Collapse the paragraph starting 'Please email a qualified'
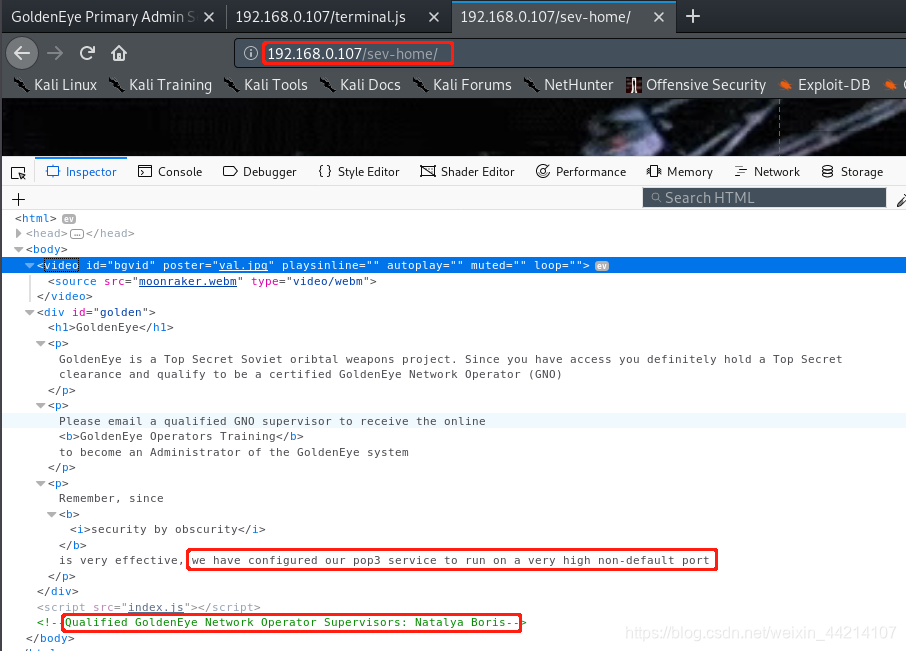This screenshot has width=906, height=651. (40, 406)
